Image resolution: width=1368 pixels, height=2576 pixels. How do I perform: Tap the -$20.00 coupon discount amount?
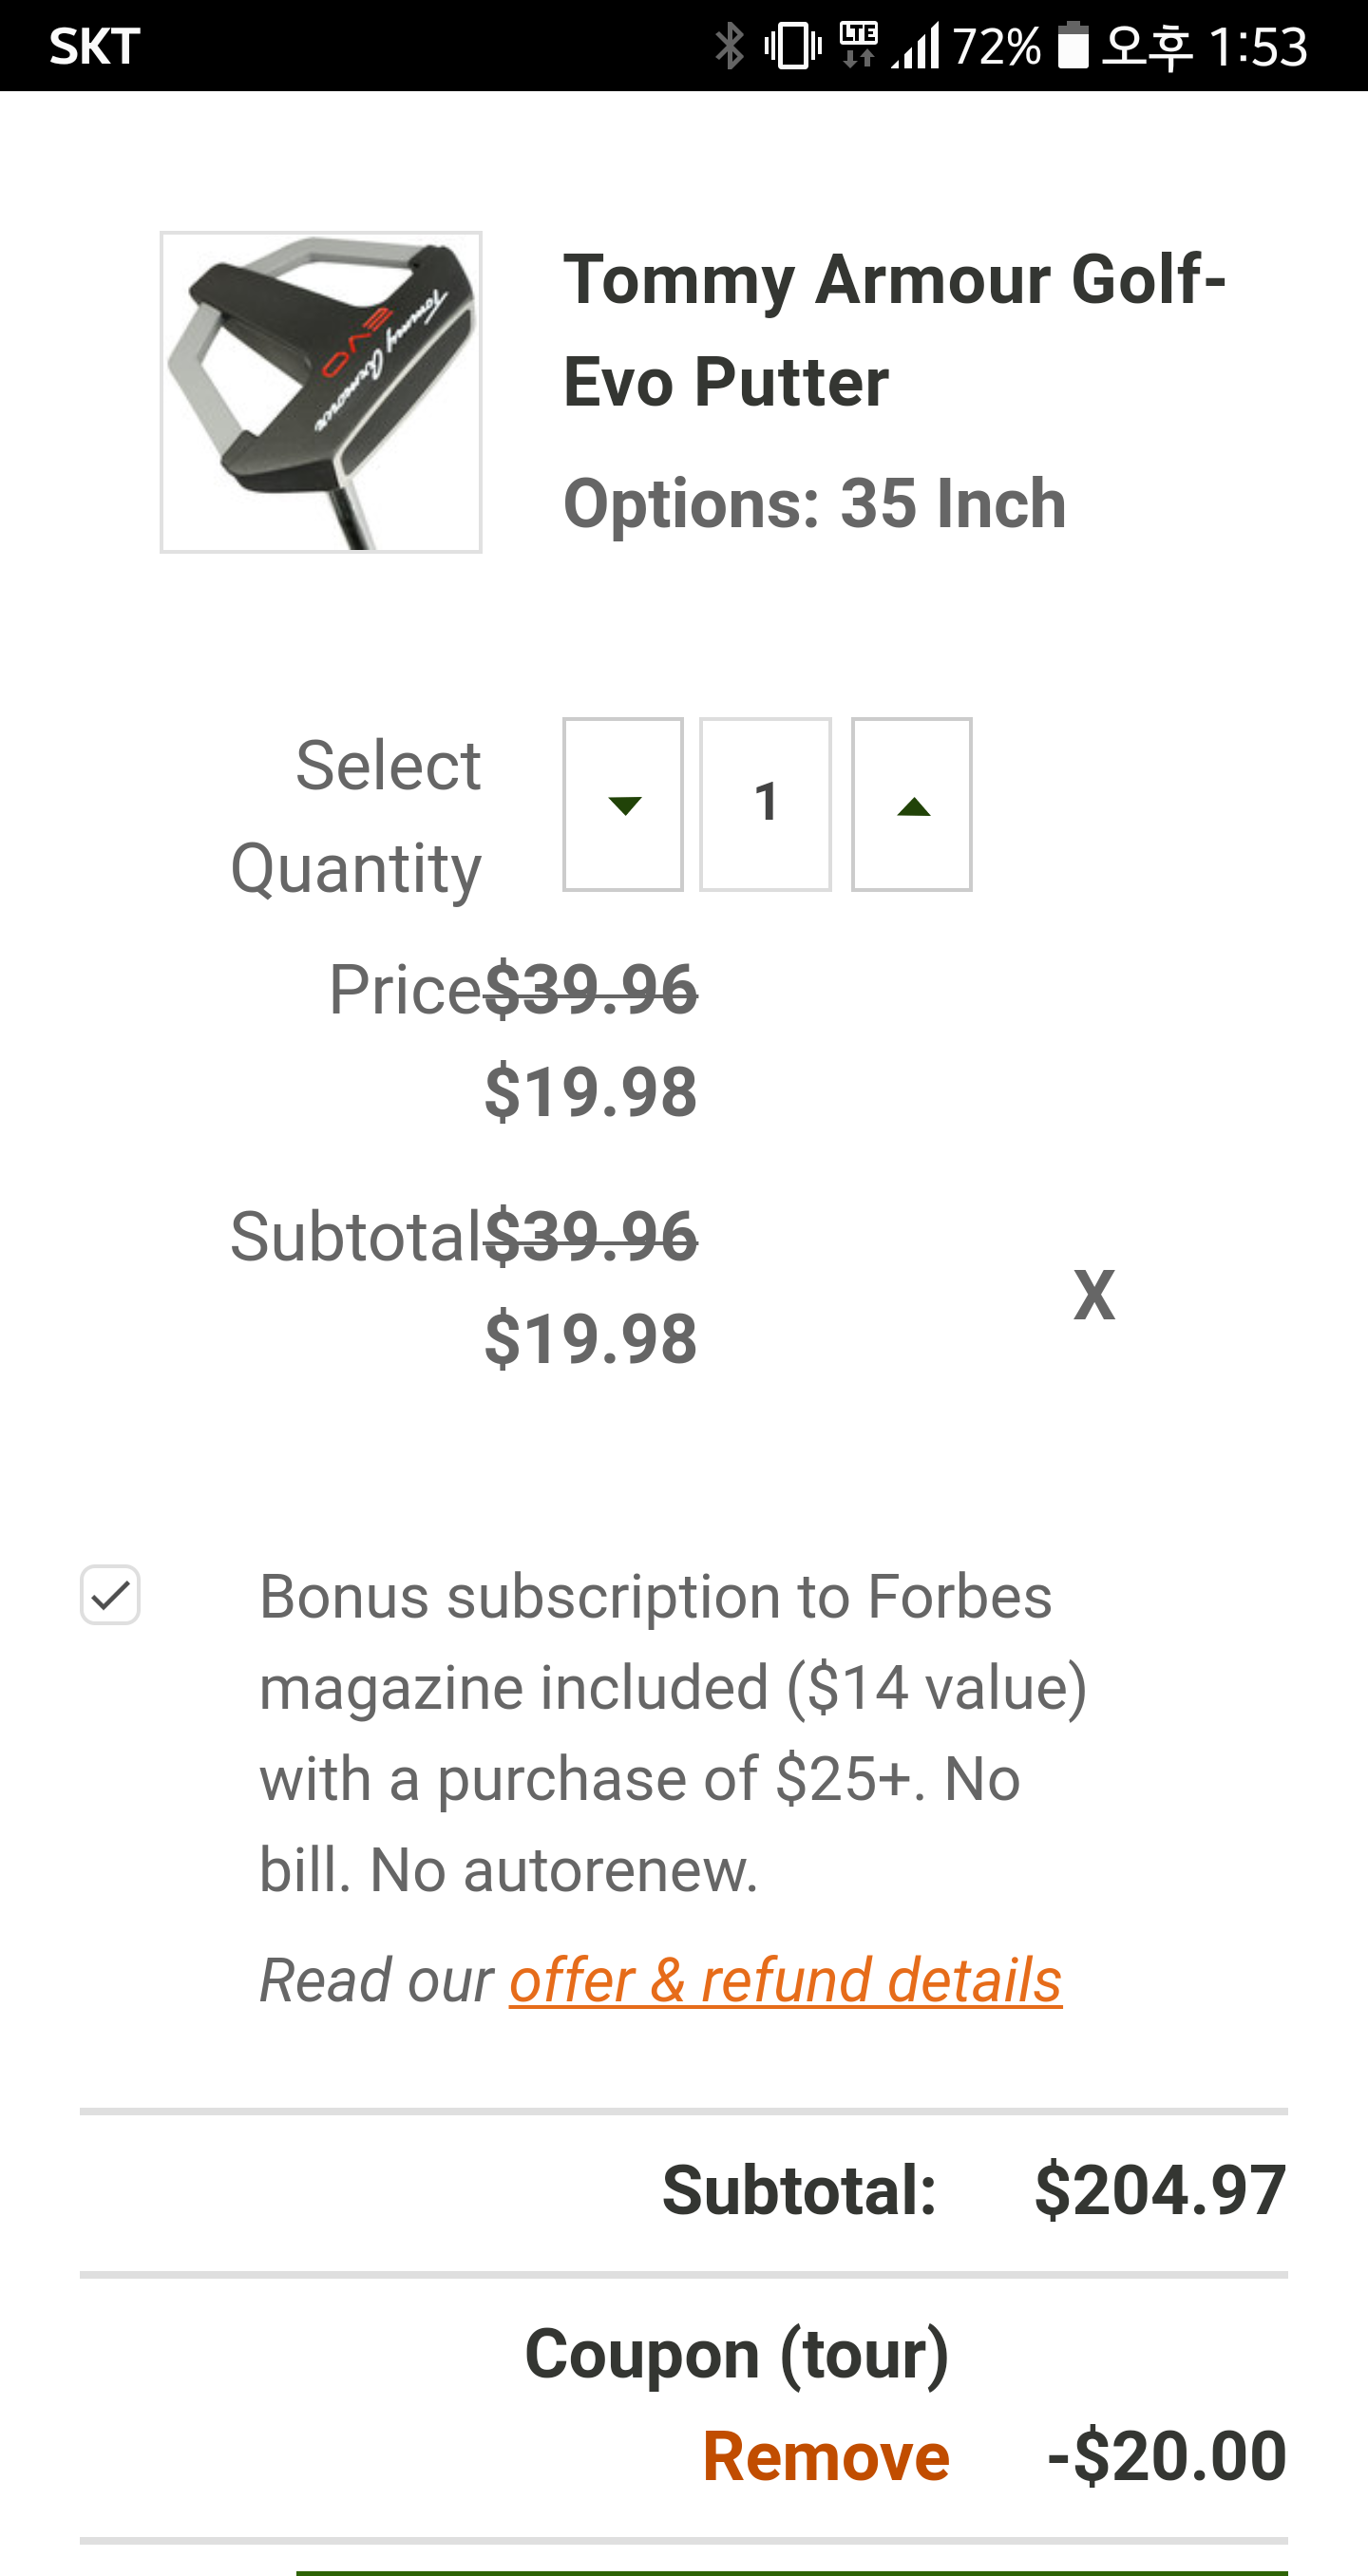pos(1166,2456)
